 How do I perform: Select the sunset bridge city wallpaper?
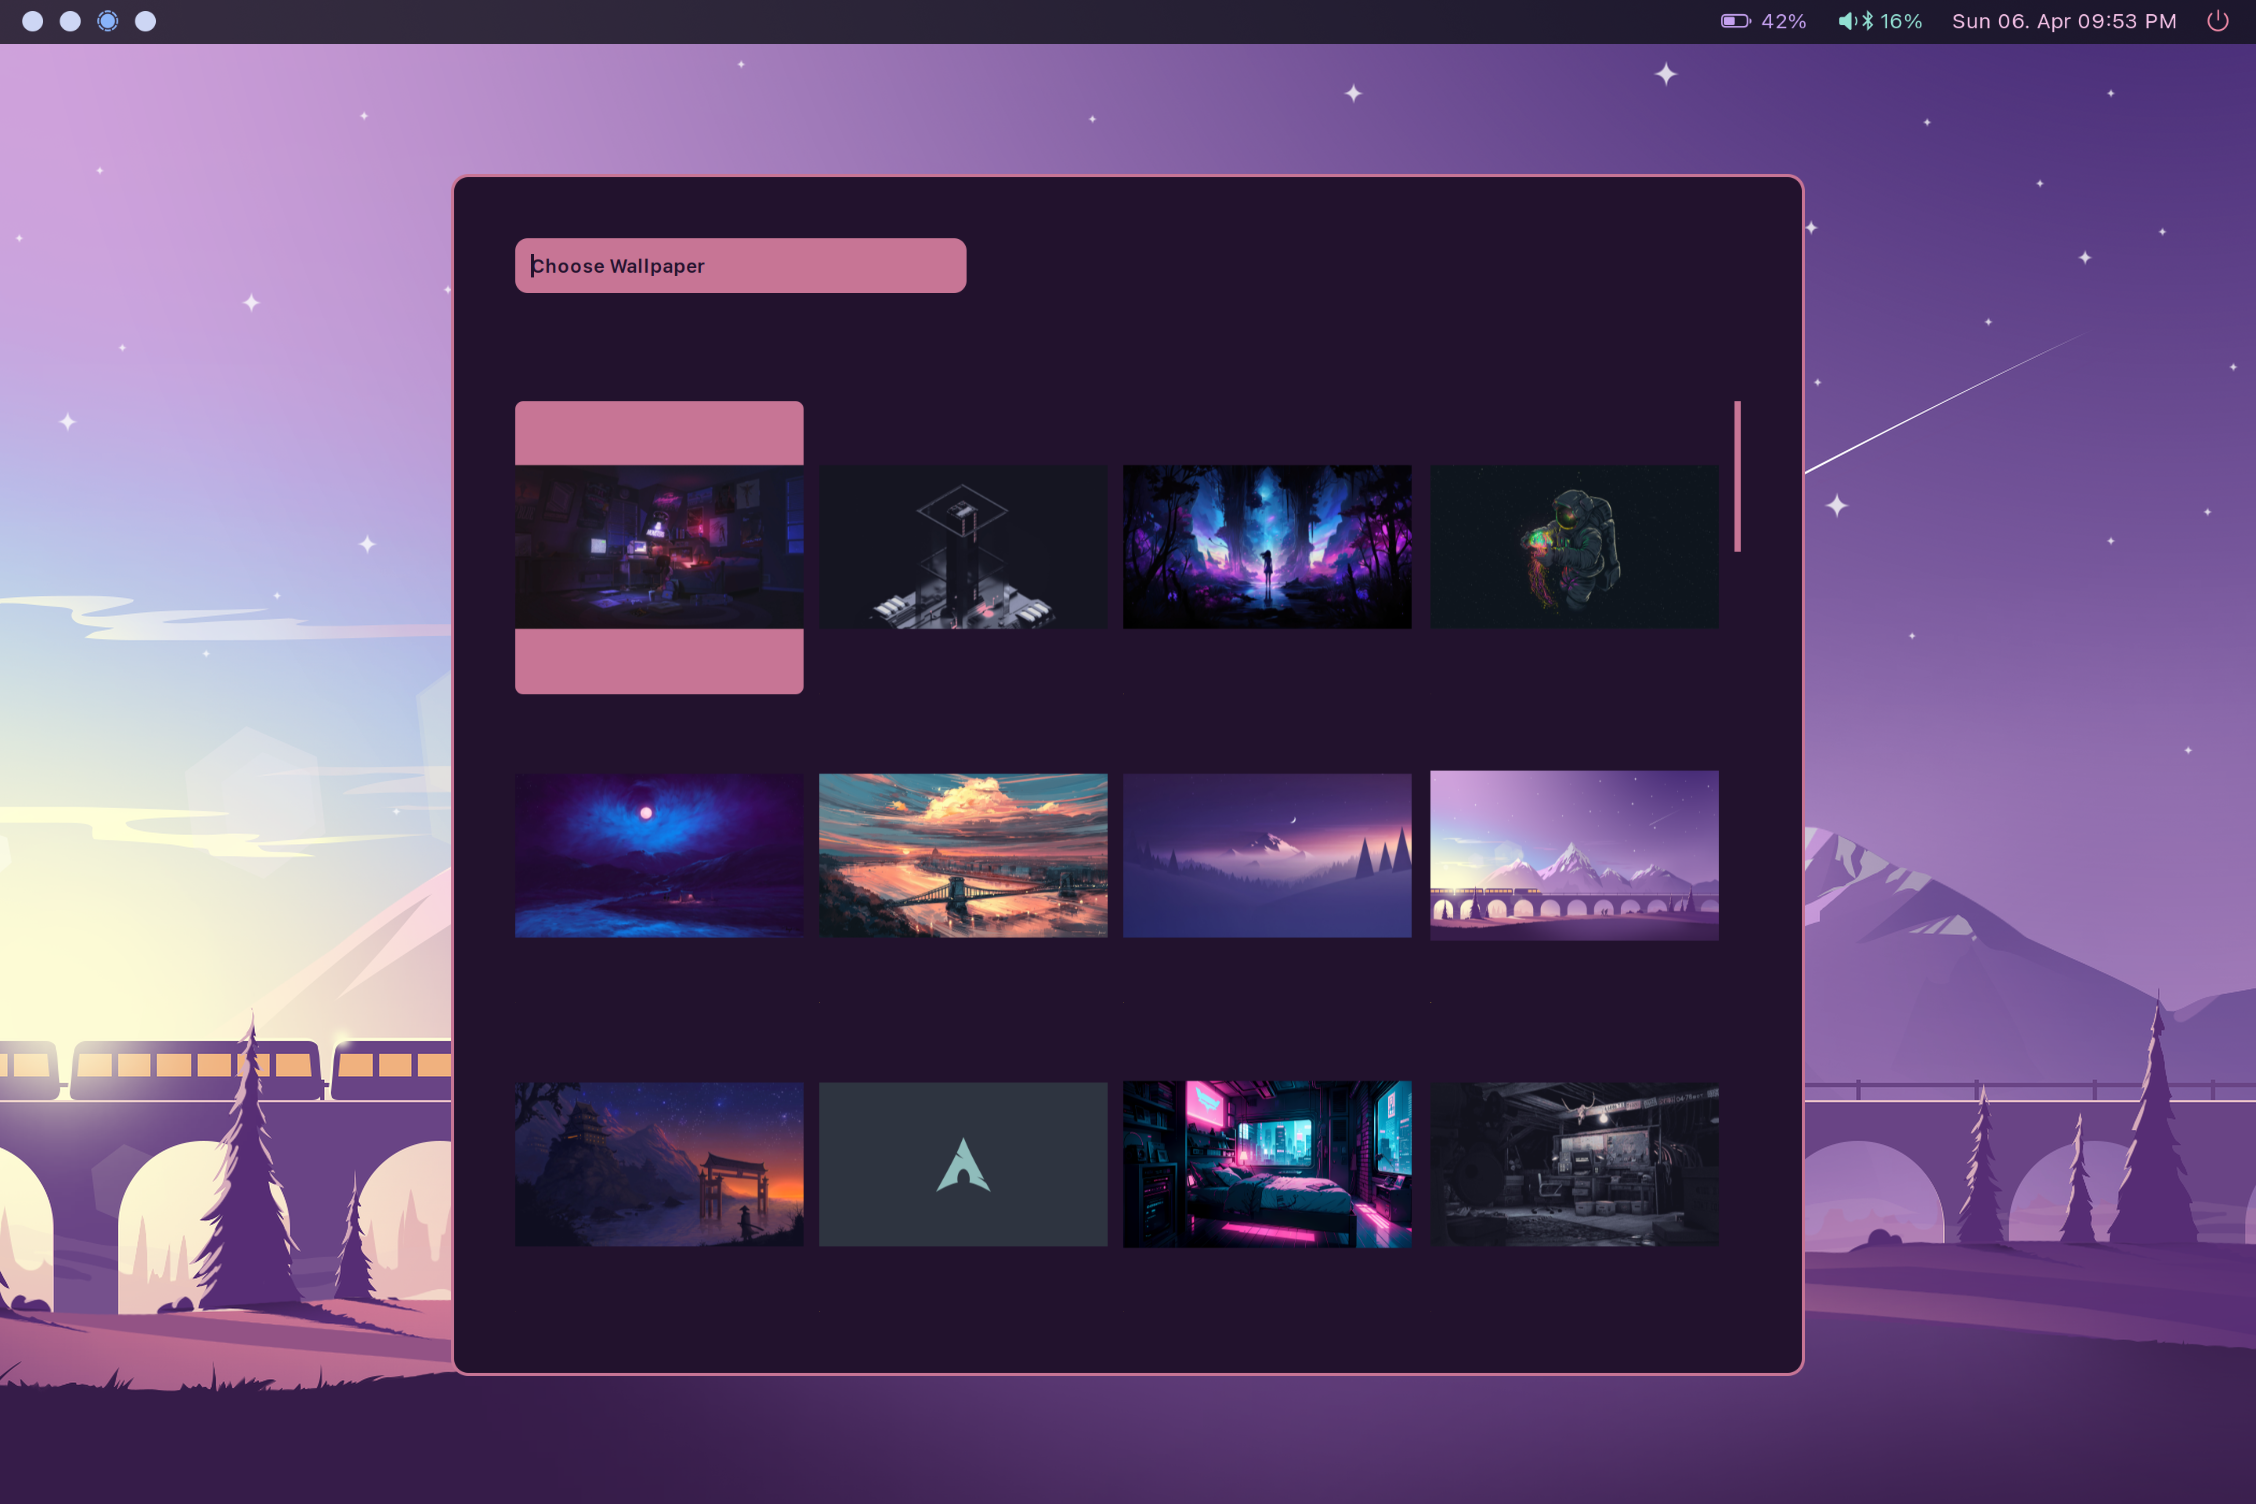pyautogui.click(x=963, y=855)
